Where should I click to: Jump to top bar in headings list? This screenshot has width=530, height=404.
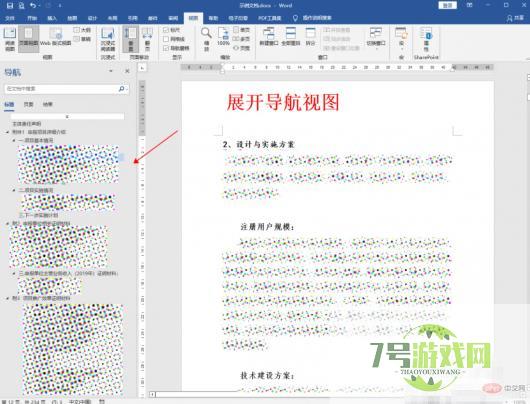67,116
